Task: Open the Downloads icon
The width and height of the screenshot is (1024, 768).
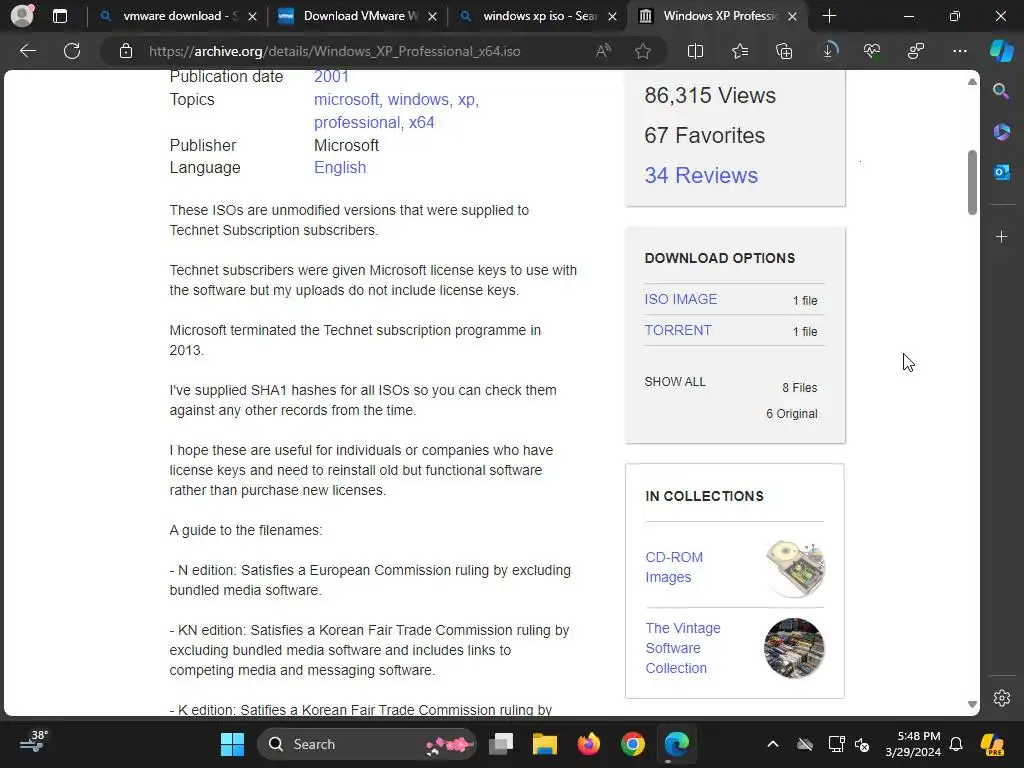Action: (828, 51)
